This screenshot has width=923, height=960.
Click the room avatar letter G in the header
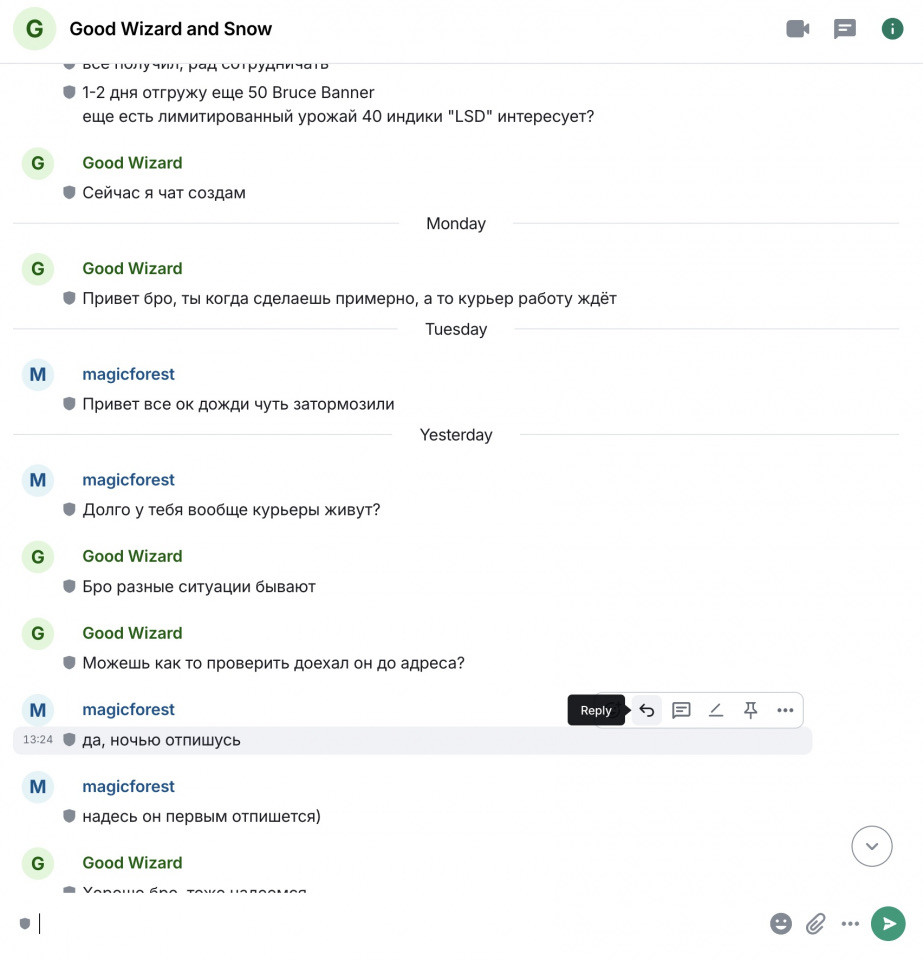35,29
